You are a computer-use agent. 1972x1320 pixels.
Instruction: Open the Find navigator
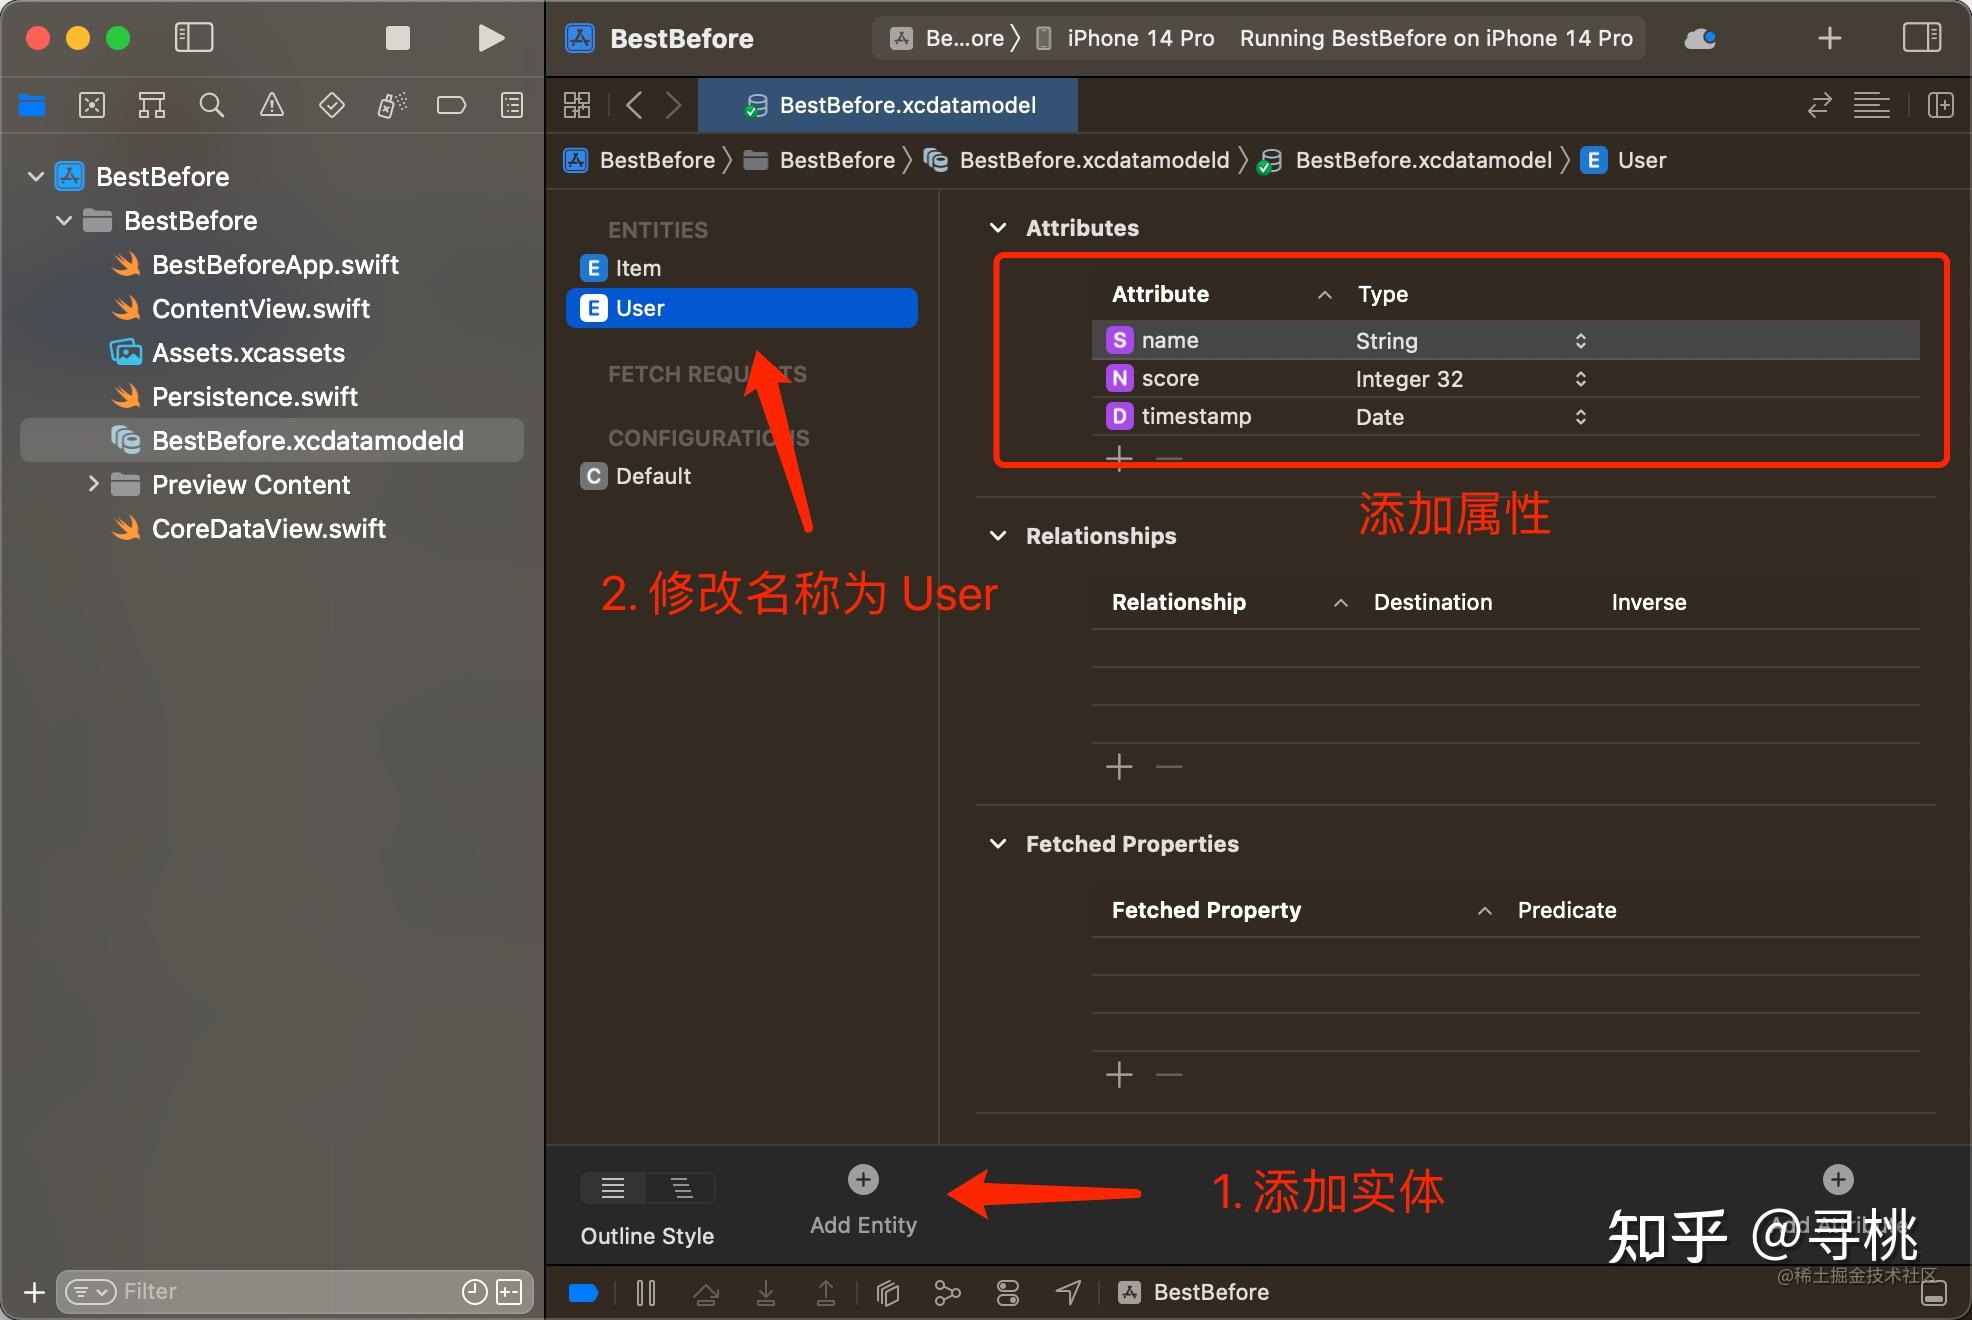coord(211,105)
